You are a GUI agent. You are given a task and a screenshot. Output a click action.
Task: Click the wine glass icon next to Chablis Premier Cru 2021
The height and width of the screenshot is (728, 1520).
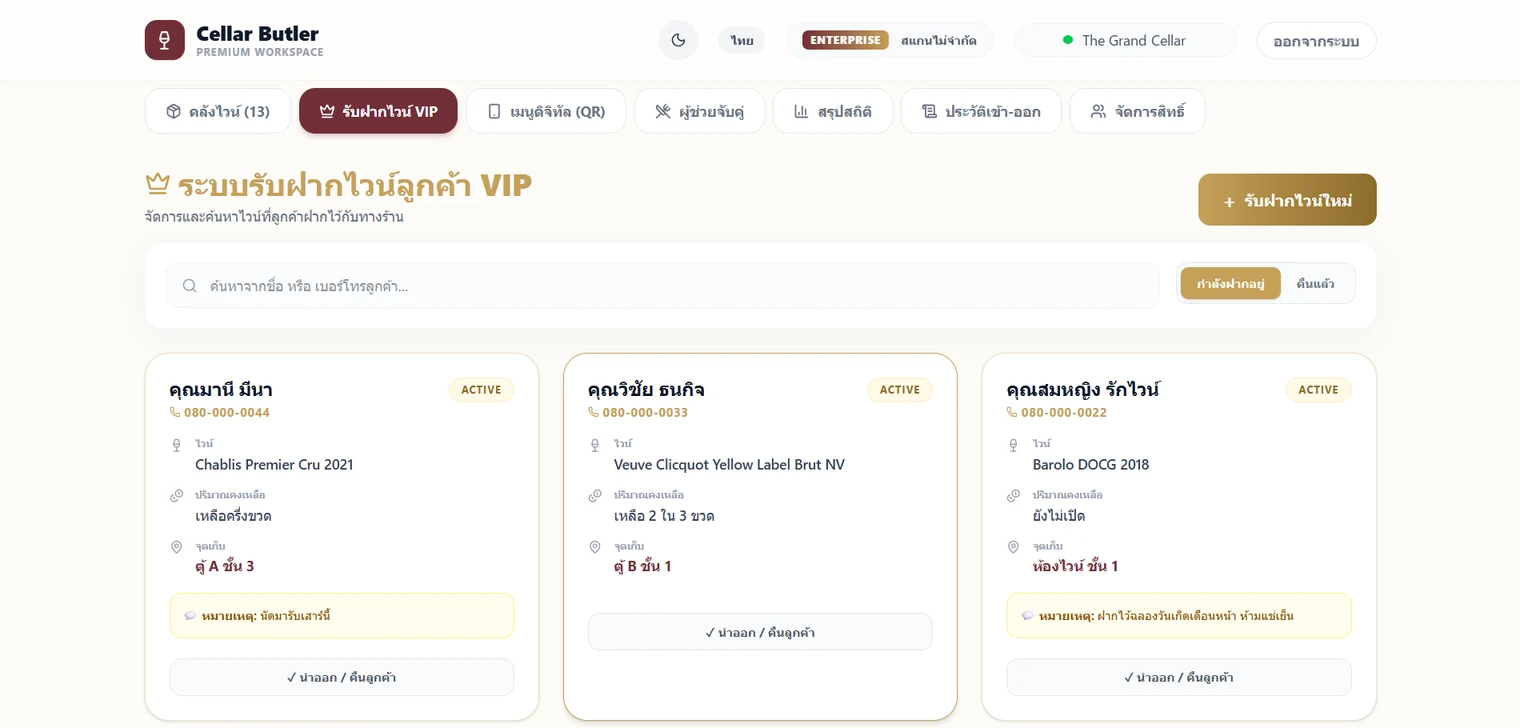(x=176, y=444)
